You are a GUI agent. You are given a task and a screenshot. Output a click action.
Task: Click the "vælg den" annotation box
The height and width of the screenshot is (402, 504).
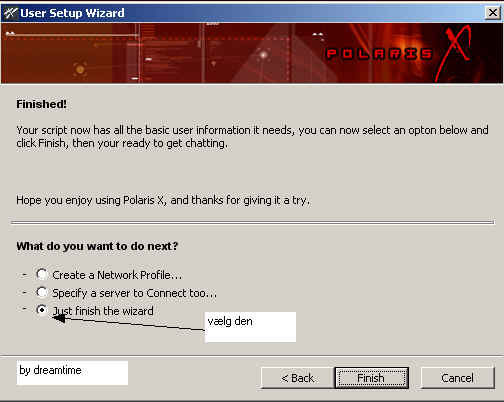(x=250, y=327)
